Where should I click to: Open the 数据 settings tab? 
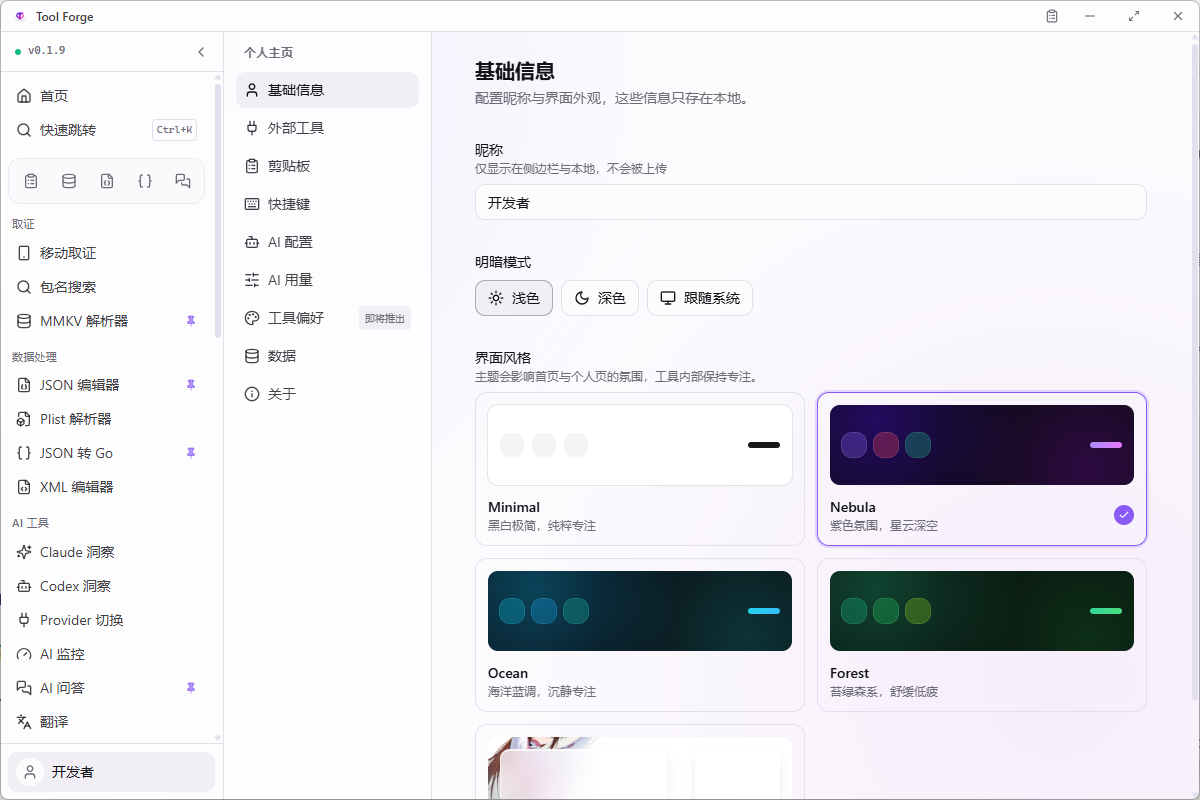point(327,356)
